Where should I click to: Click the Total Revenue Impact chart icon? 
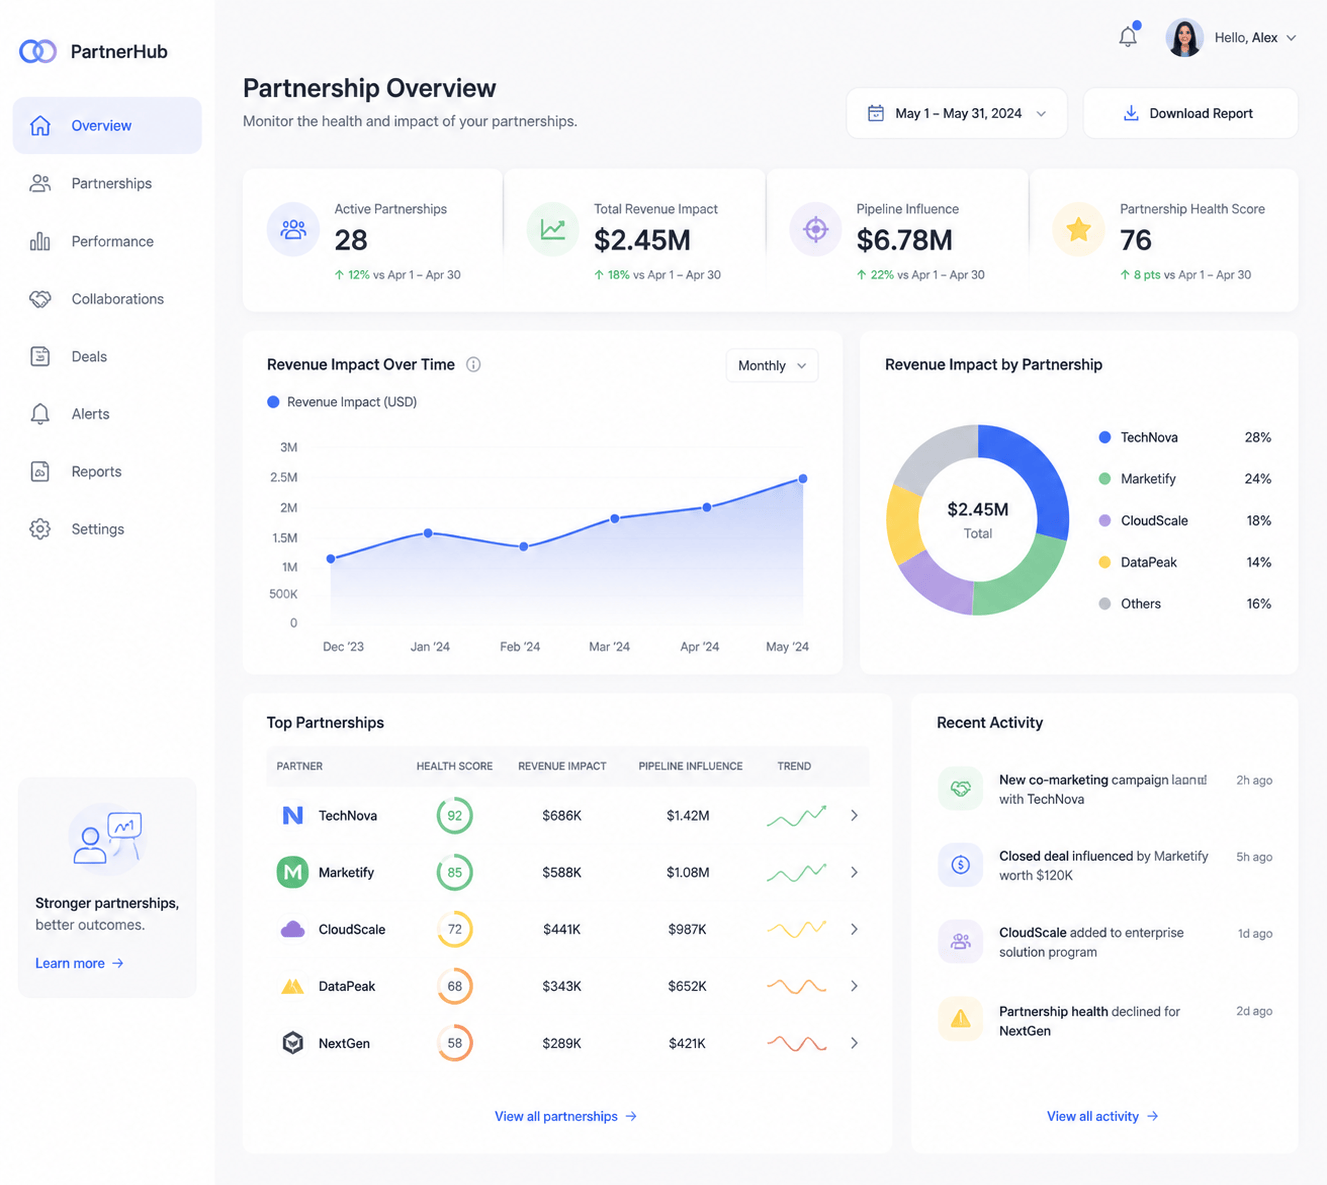coord(553,229)
